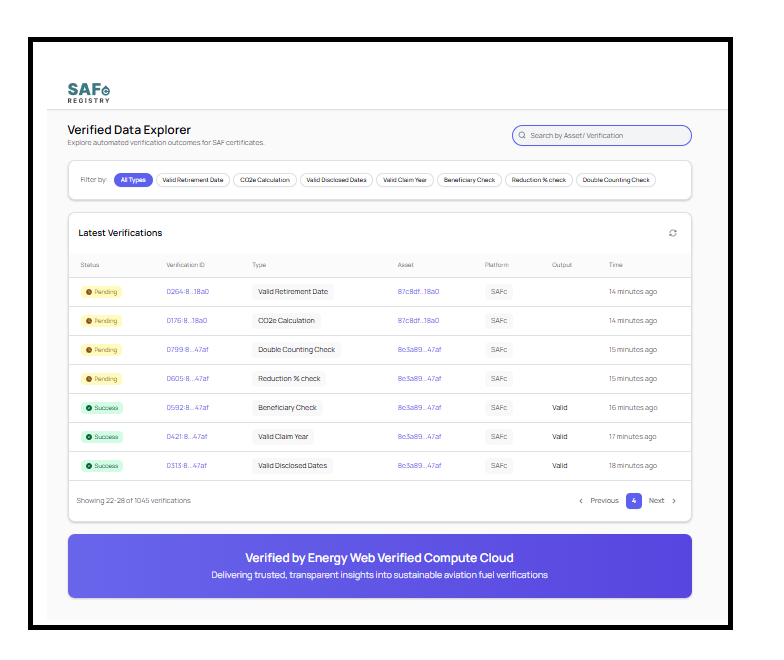
Task: Click the Double Counting Check type tag in table
Action: [x=296, y=350]
